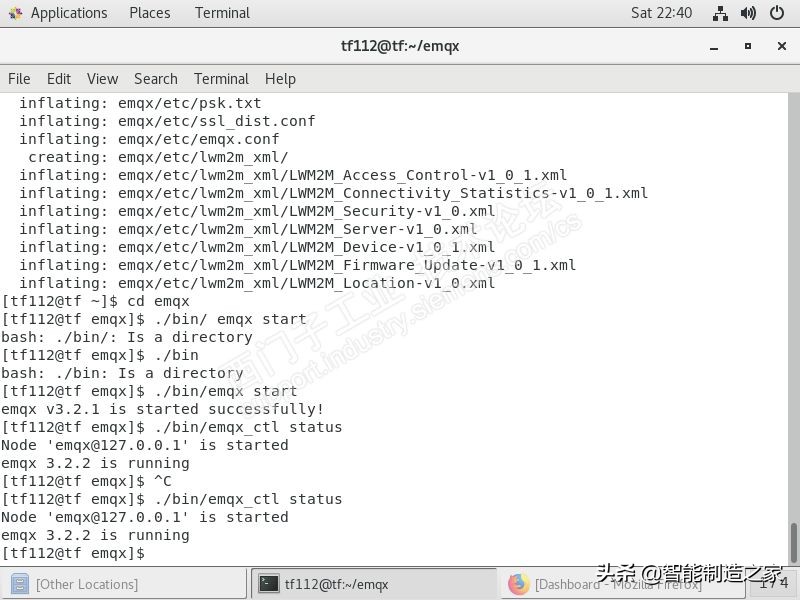The height and width of the screenshot is (600, 800).
Task: Click the LWM2M_Server-v1_0.xml line
Action: click(x=248, y=229)
